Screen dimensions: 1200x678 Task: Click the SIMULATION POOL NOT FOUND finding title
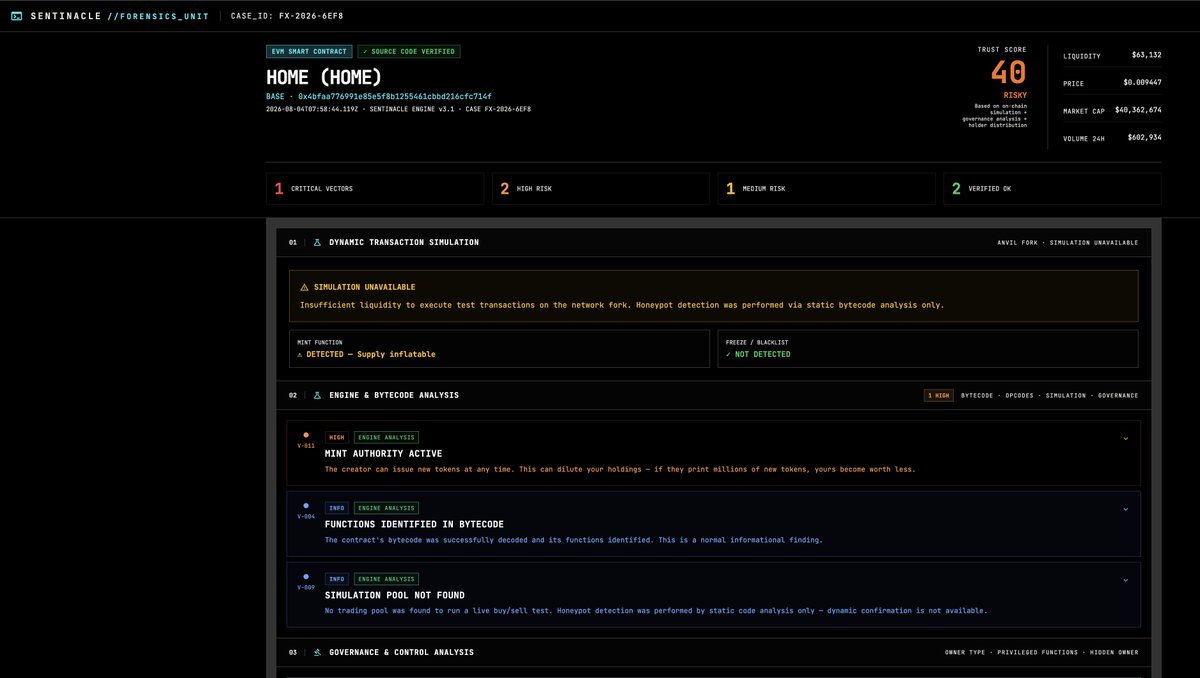(395, 595)
